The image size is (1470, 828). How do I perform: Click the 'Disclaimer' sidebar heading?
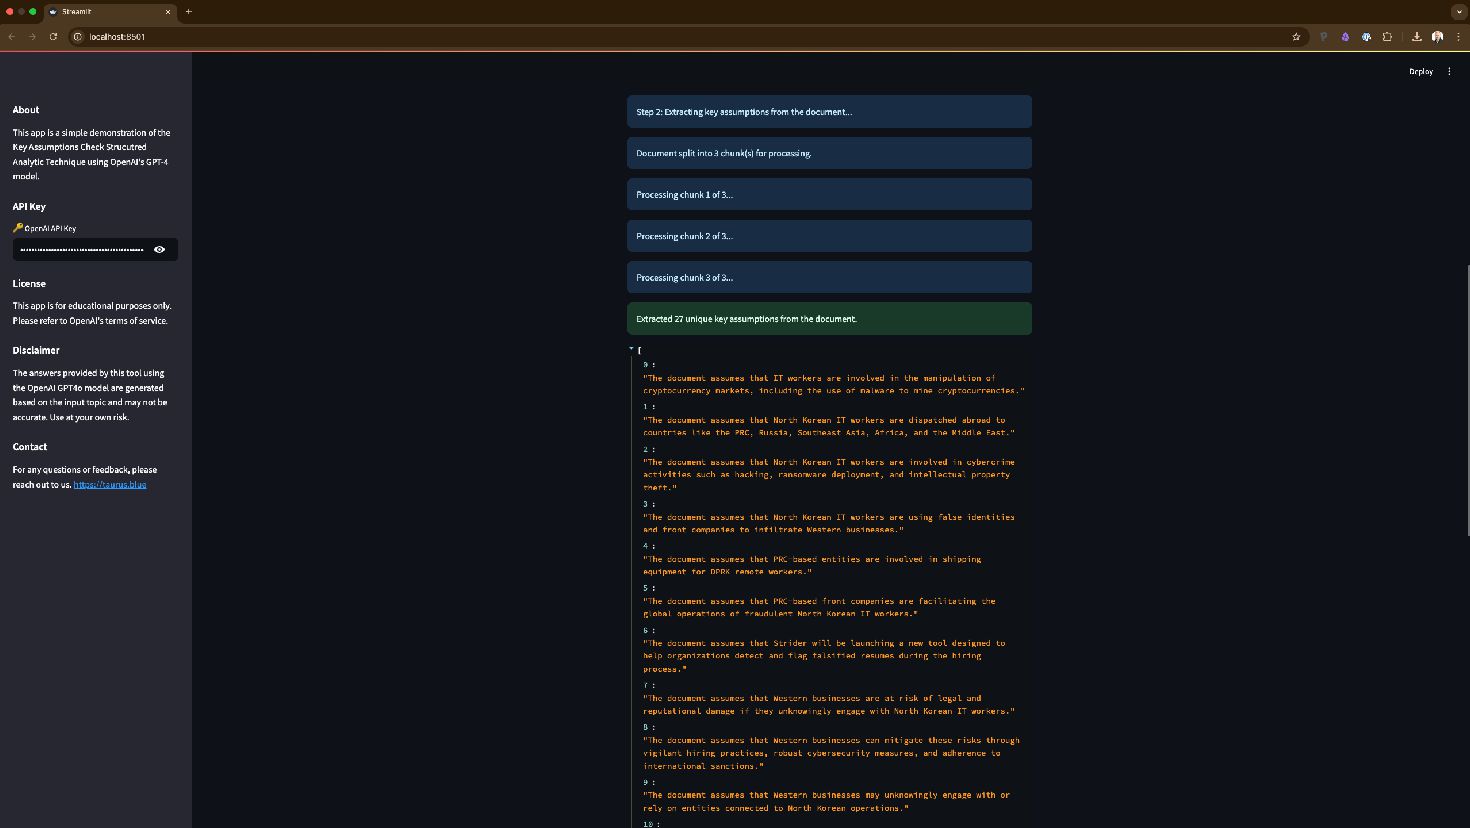coord(36,351)
